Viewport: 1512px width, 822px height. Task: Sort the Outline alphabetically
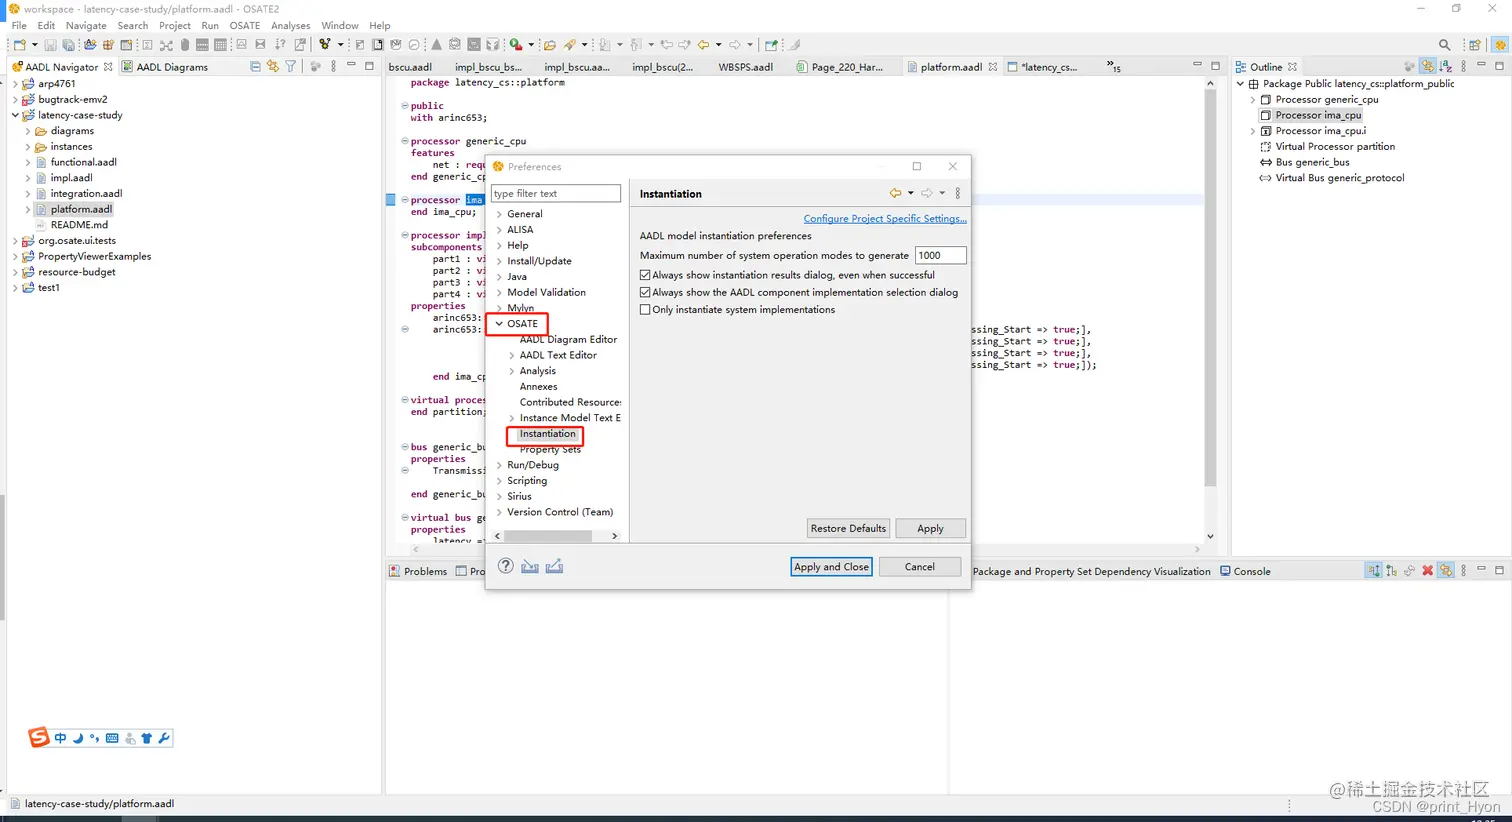tap(1445, 67)
